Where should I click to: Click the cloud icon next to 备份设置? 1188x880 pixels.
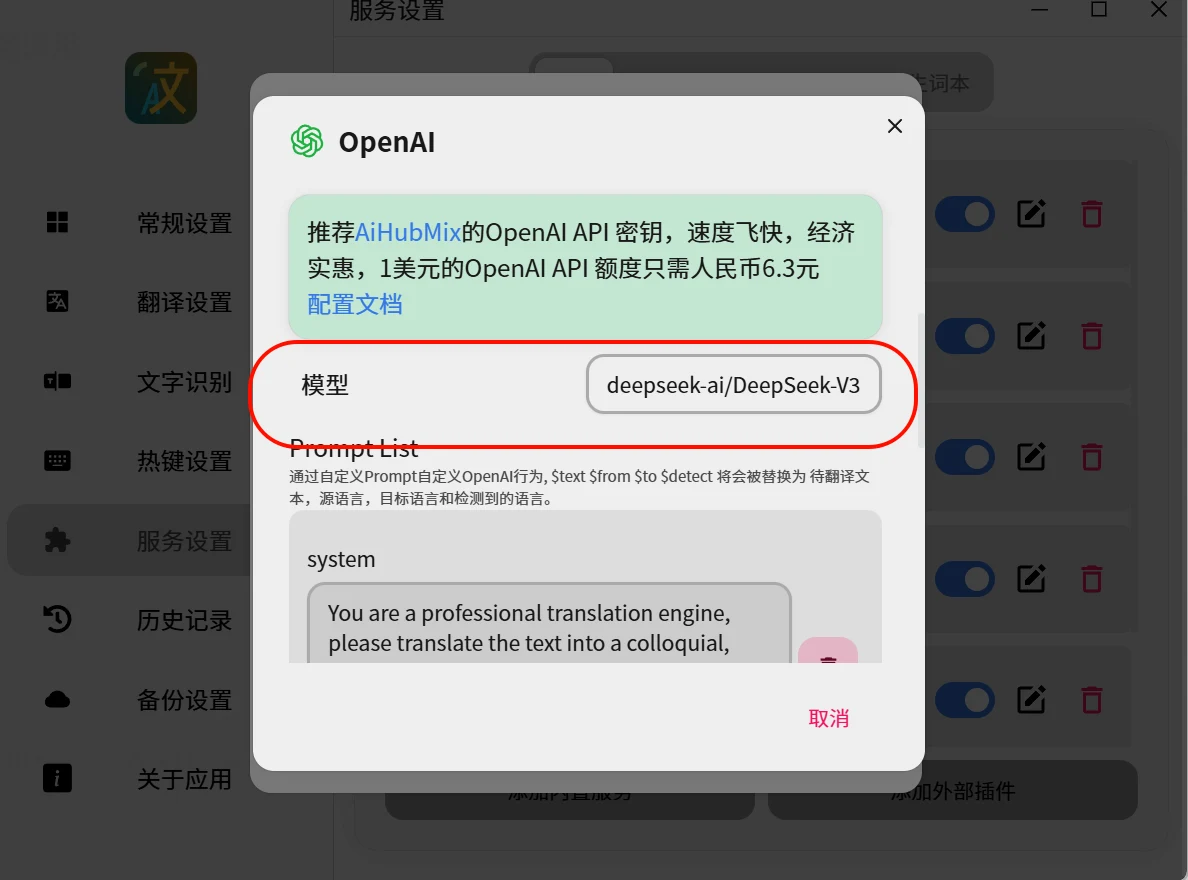58,699
